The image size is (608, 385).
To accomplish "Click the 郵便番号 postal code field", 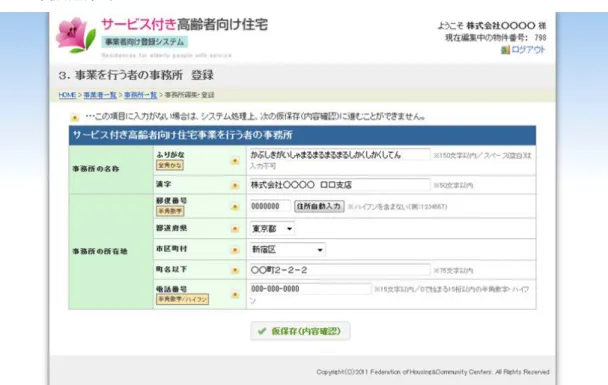I will (x=270, y=206).
